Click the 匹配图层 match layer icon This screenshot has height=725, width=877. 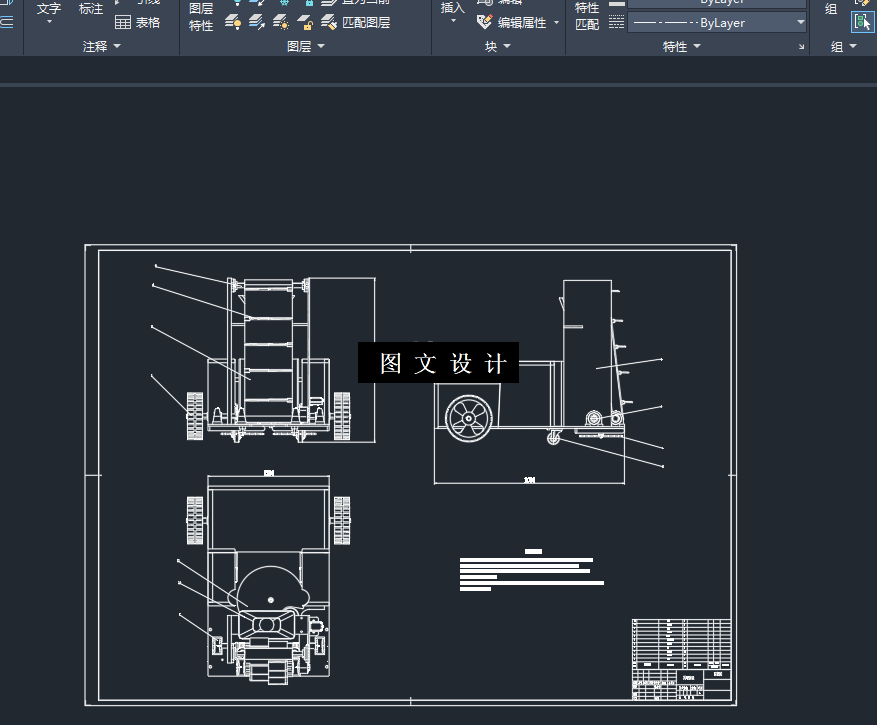tap(329, 22)
